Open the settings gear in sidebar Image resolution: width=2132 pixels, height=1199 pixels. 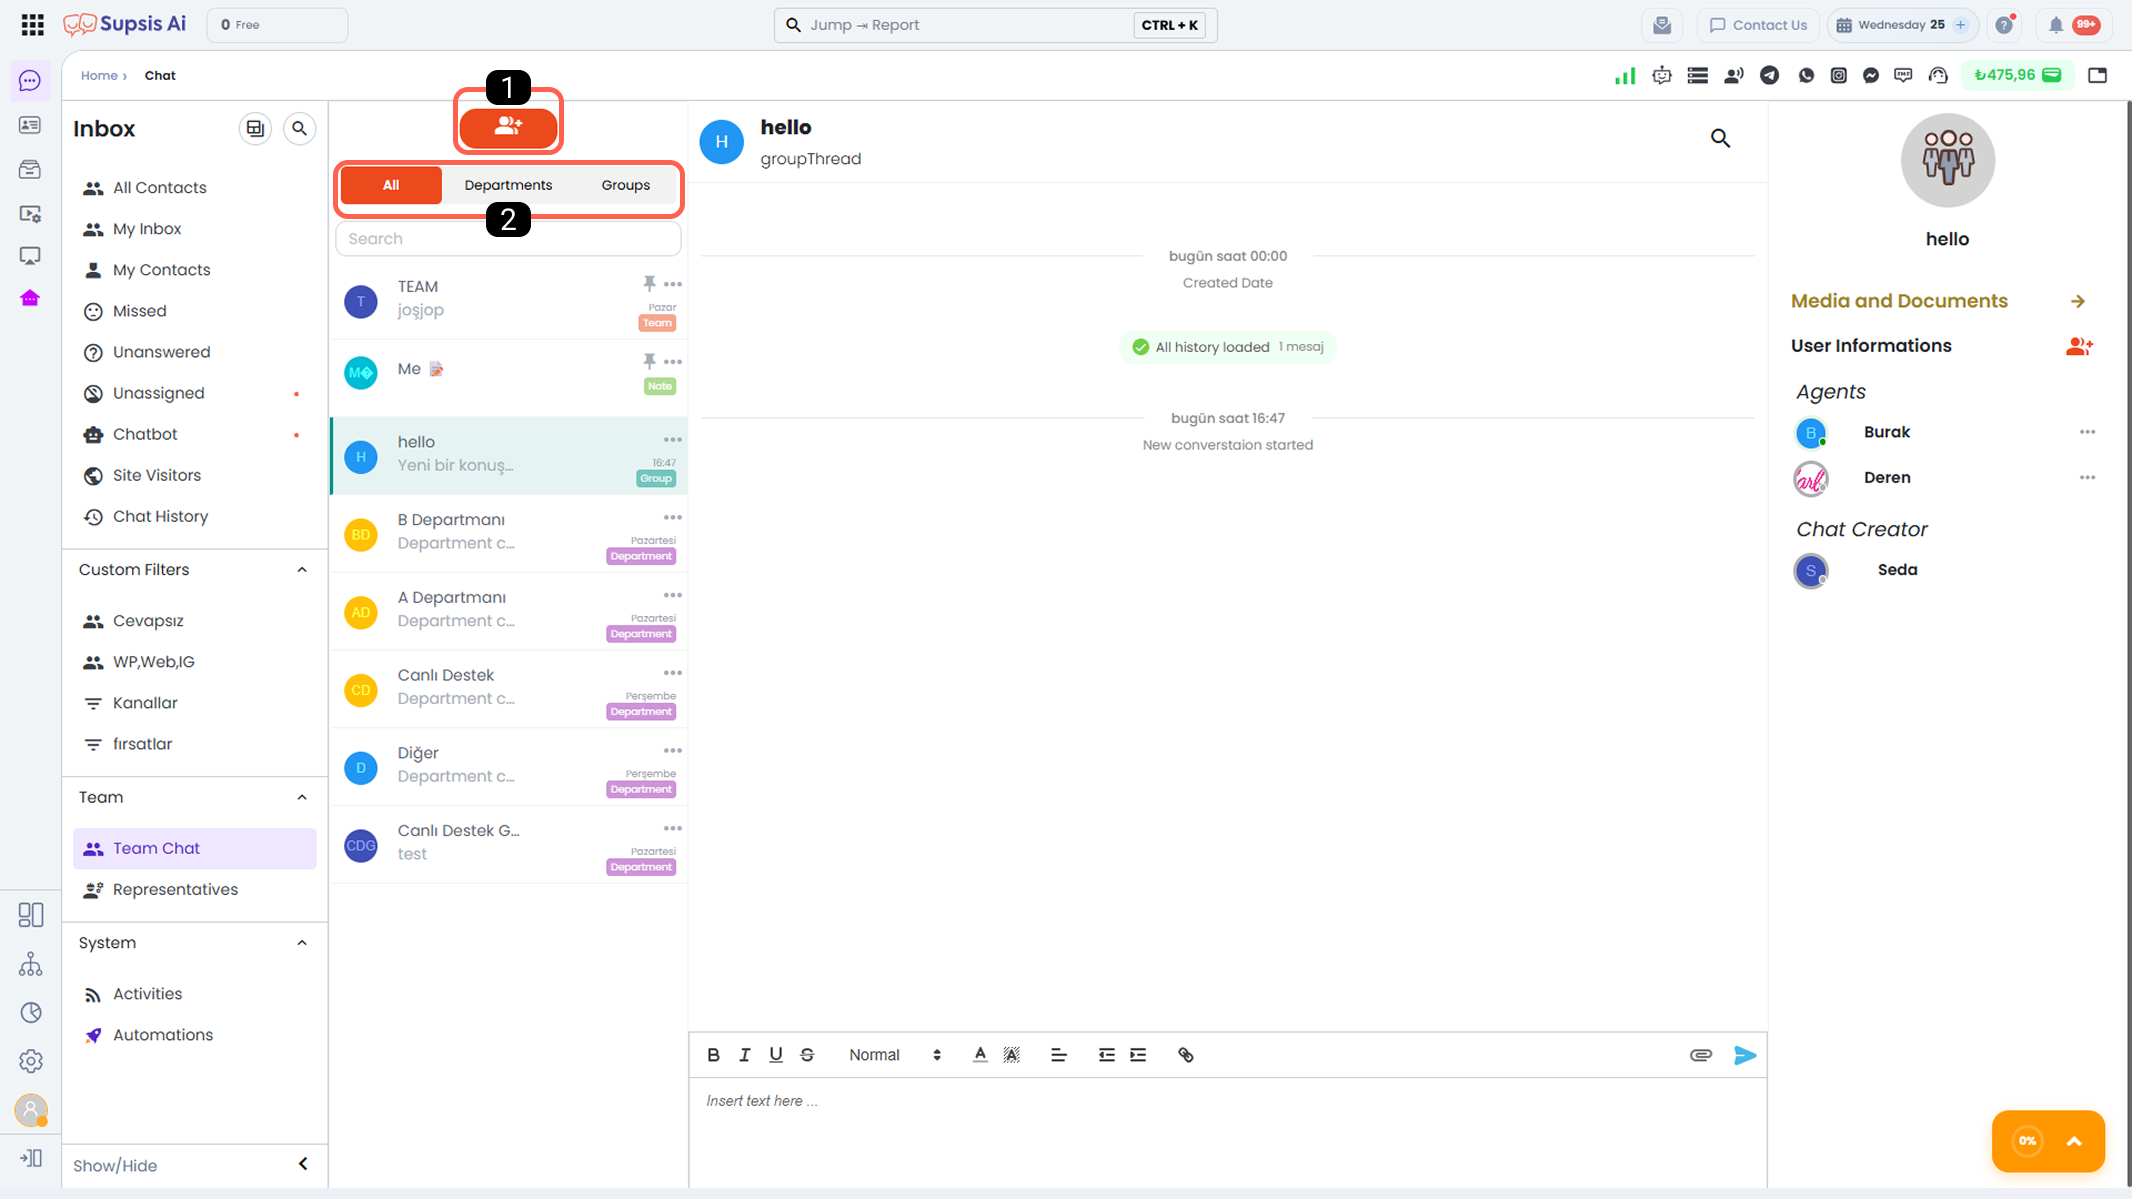tap(31, 1061)
